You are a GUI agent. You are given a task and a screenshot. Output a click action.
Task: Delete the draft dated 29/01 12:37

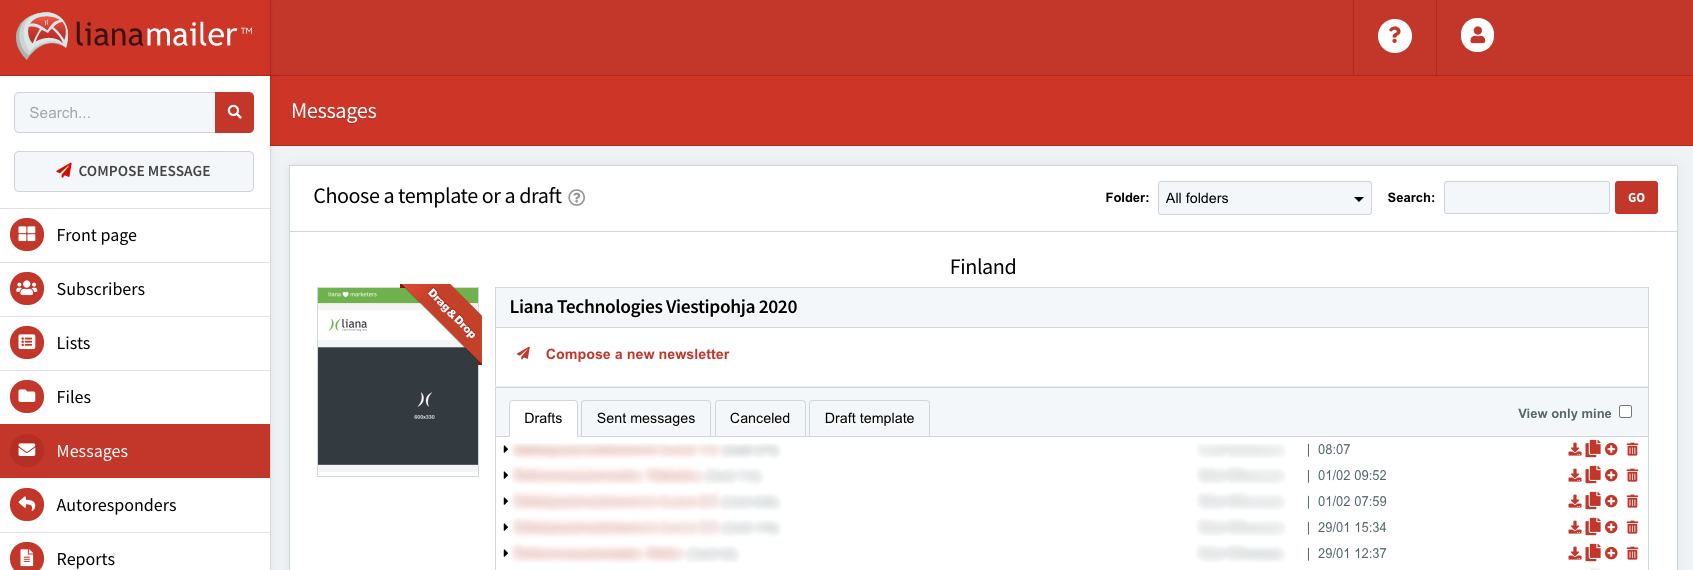point(1632,553)
